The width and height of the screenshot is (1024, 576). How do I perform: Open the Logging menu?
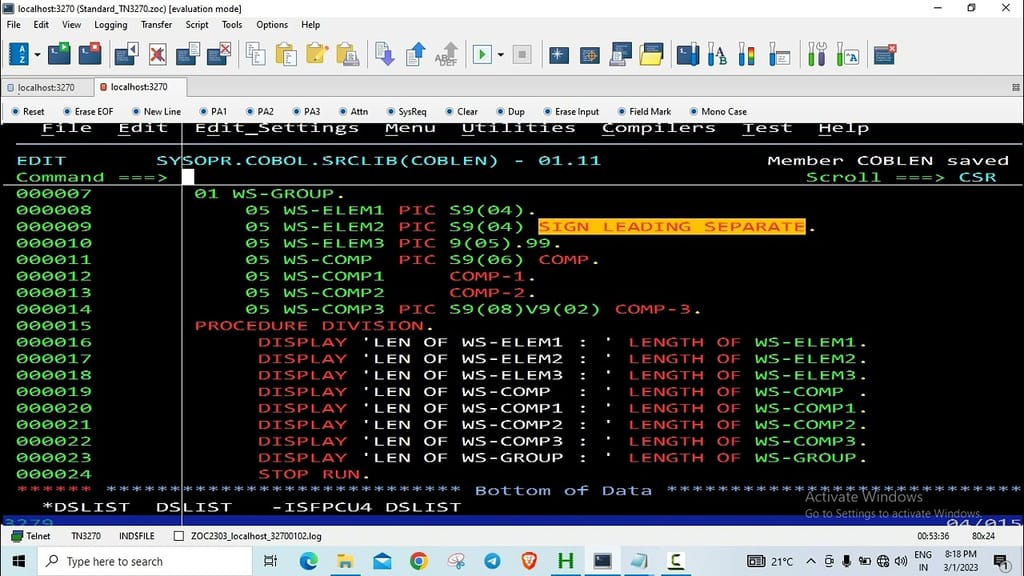pyautogui.click(x=110, y=24)
